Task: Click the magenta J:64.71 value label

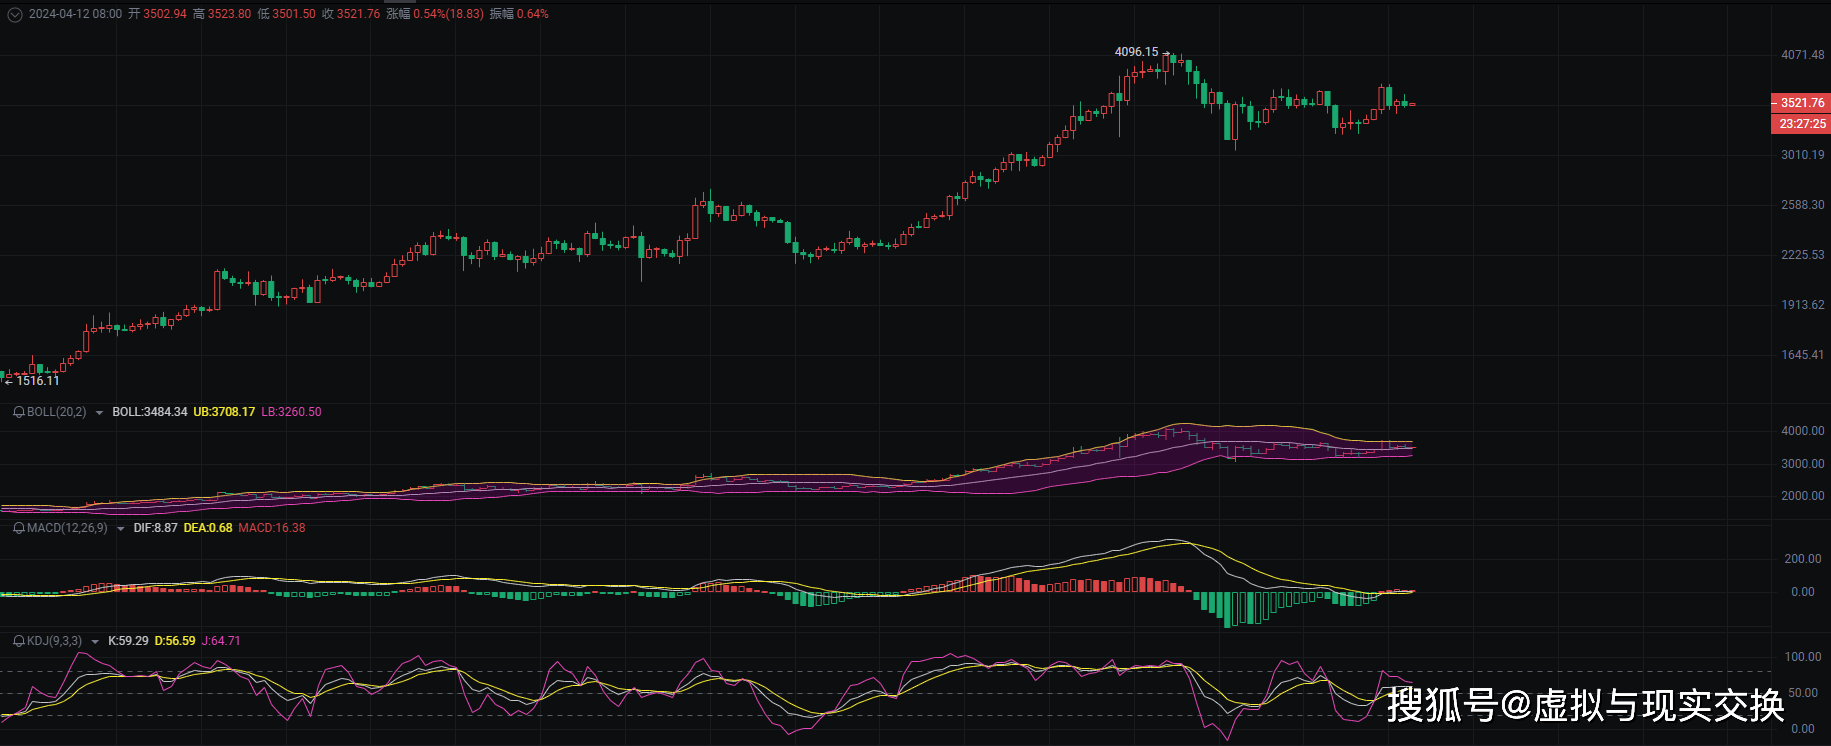Action: pos(221,641)
